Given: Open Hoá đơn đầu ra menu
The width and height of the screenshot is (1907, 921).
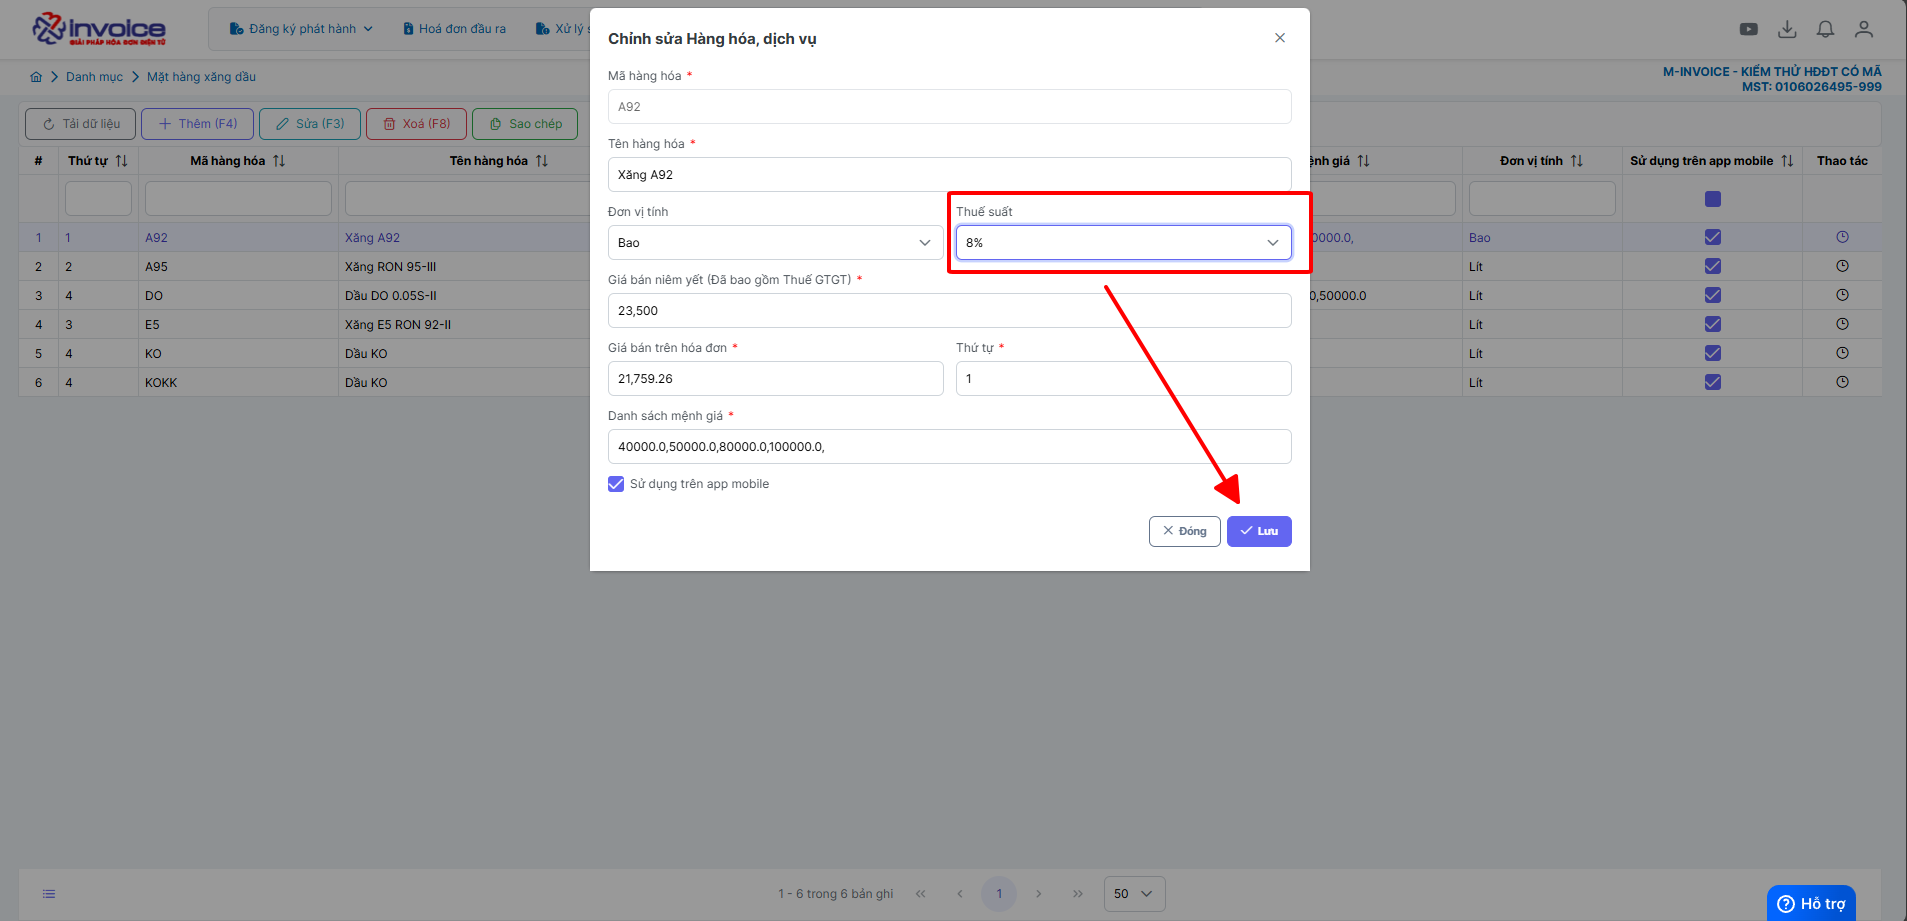Looking at the screenshot, I should click(x=454, y=29).
